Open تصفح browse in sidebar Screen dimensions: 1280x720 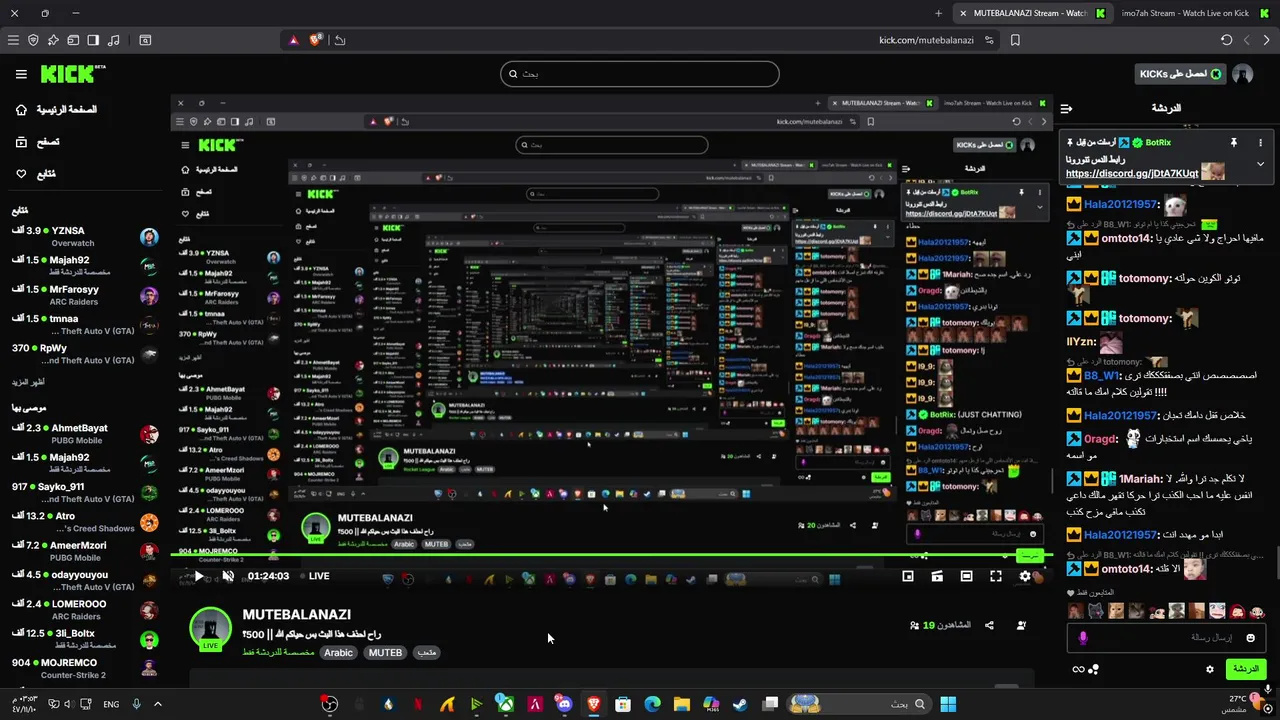[36, 142]
